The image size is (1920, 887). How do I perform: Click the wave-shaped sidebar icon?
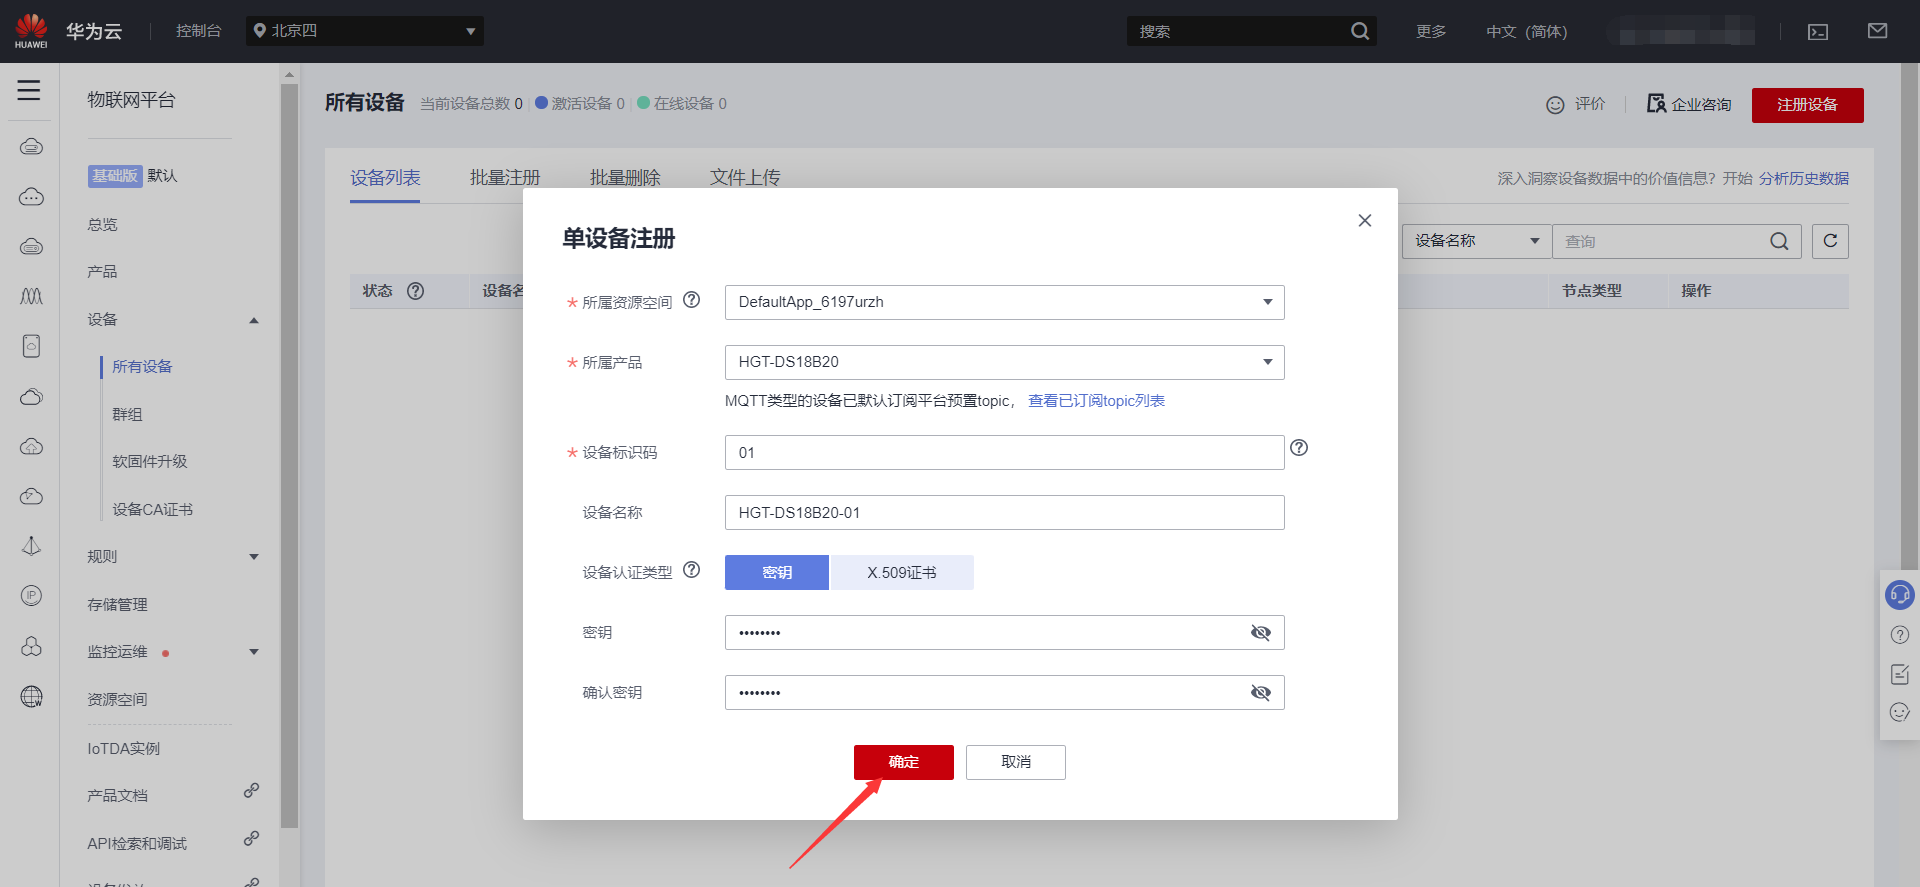coord(31,296)
